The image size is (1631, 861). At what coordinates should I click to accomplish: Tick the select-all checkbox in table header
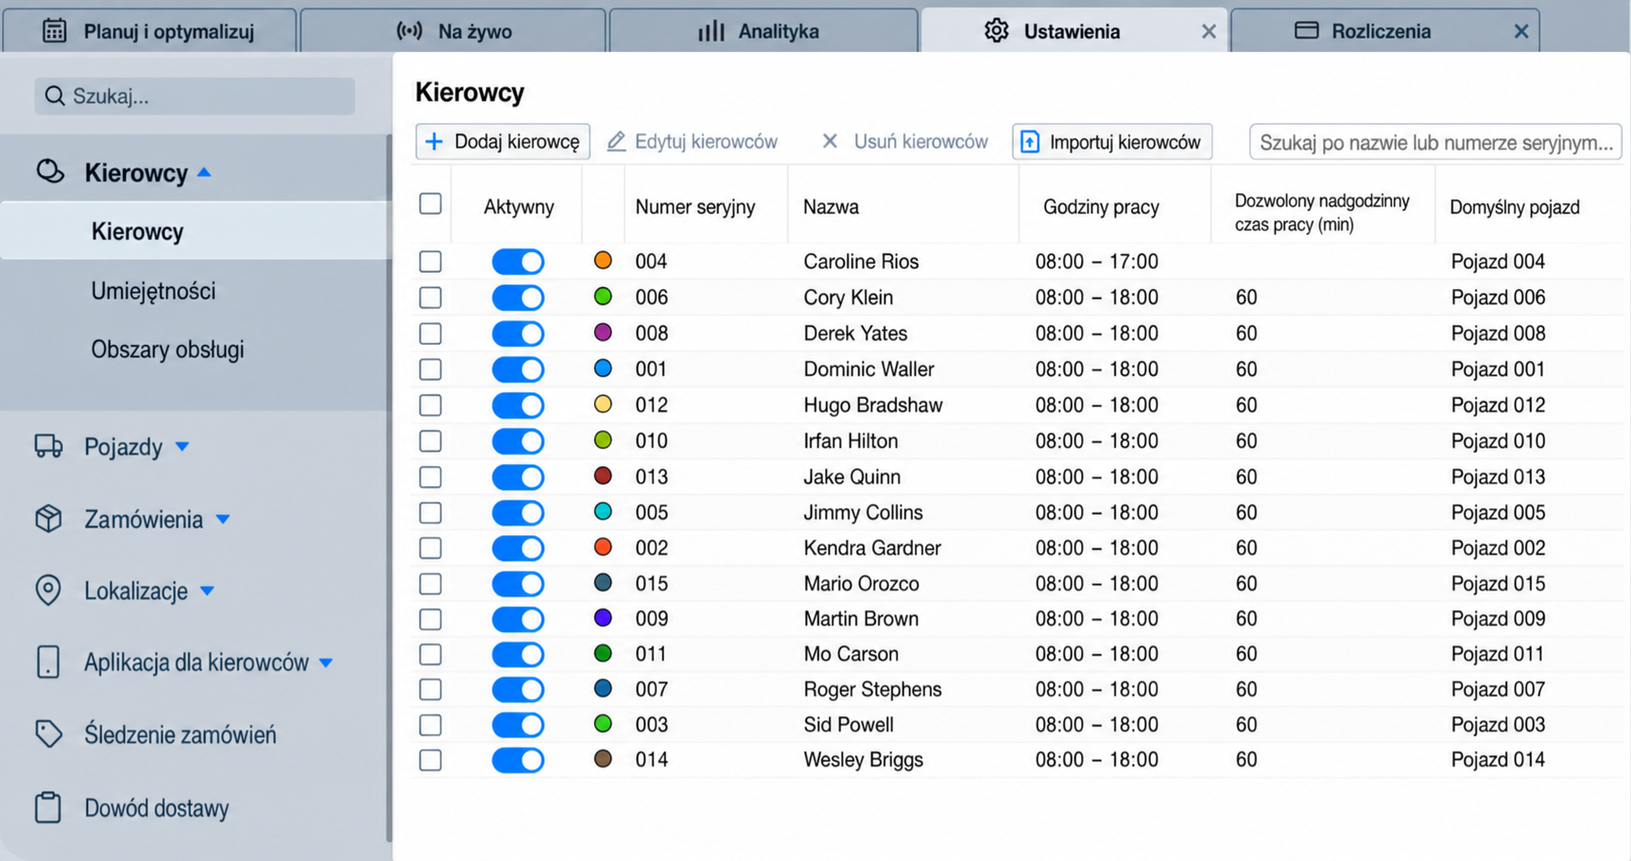pos(430,204)
